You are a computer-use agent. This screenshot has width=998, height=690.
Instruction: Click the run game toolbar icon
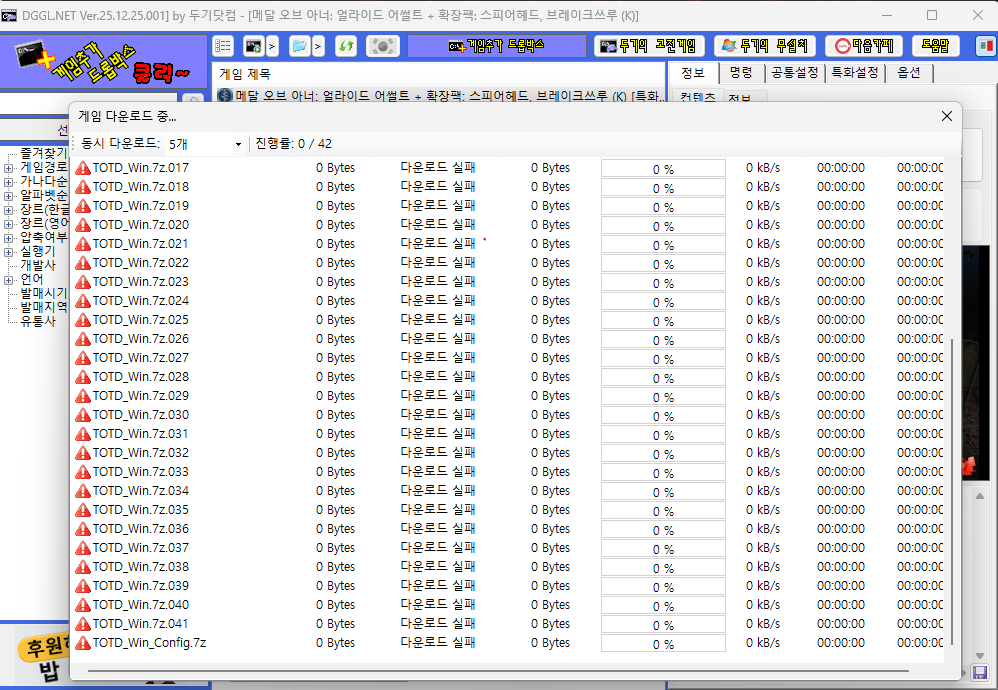click(x=253, y=46)
